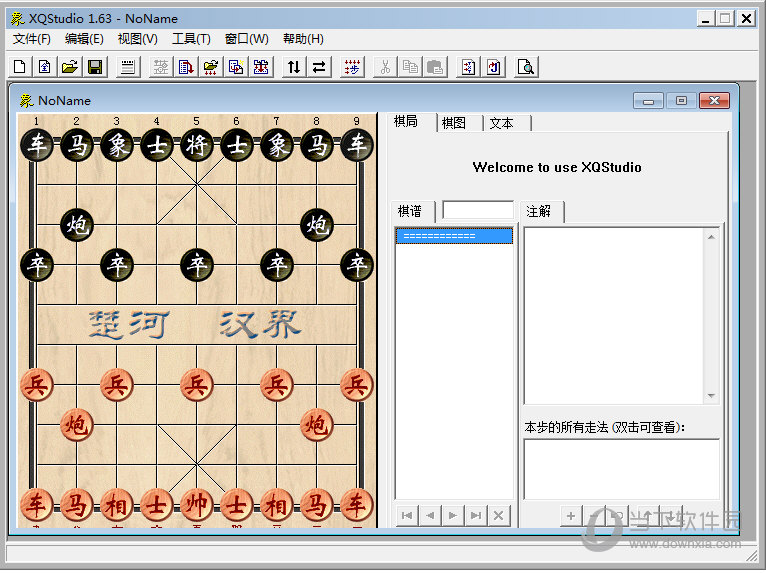
Task: Mirror board with left-right arrows icon
Action: pos(319,66)
